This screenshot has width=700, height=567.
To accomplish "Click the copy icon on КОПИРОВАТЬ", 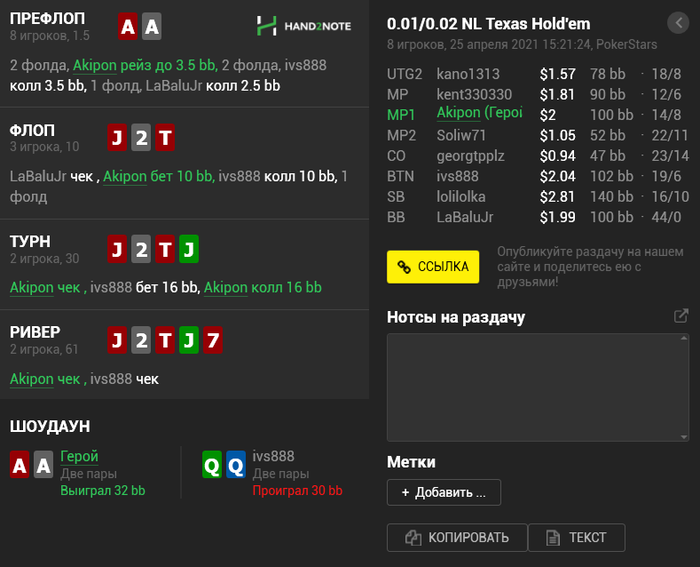I will (413, 538).
